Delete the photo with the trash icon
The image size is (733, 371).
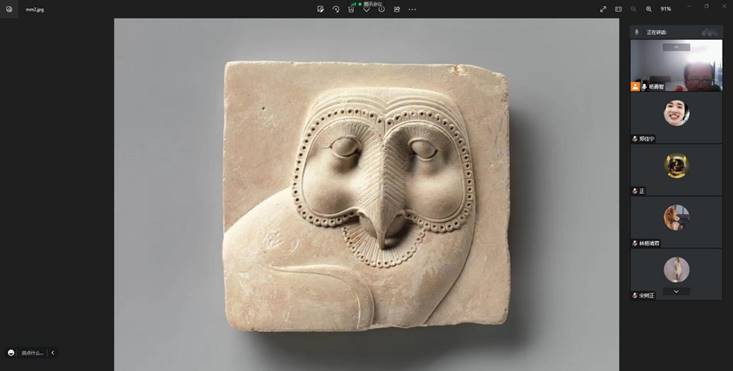coord(351,9)
